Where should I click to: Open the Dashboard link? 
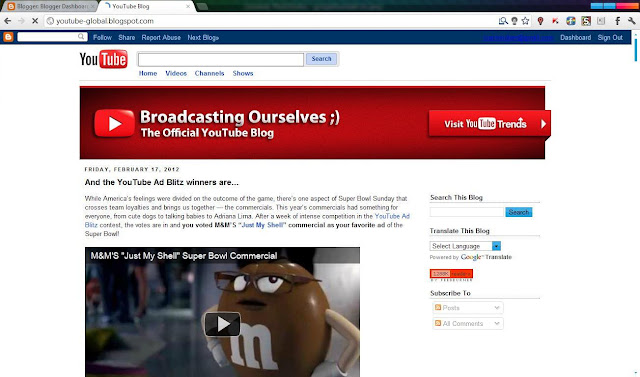[x=576, y=38]
